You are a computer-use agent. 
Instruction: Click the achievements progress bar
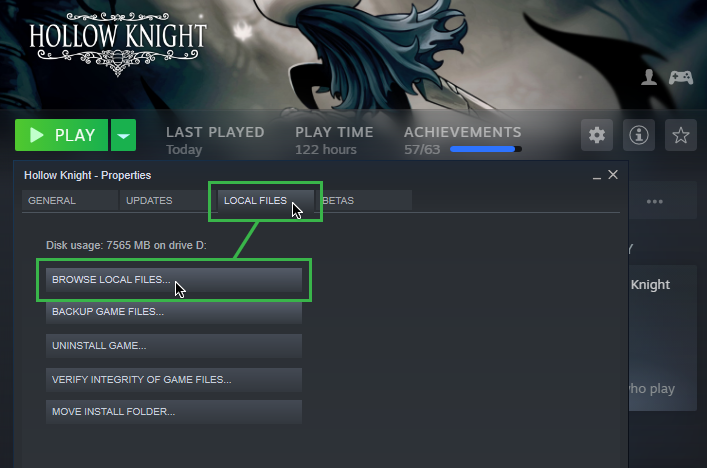click(486, 149)
